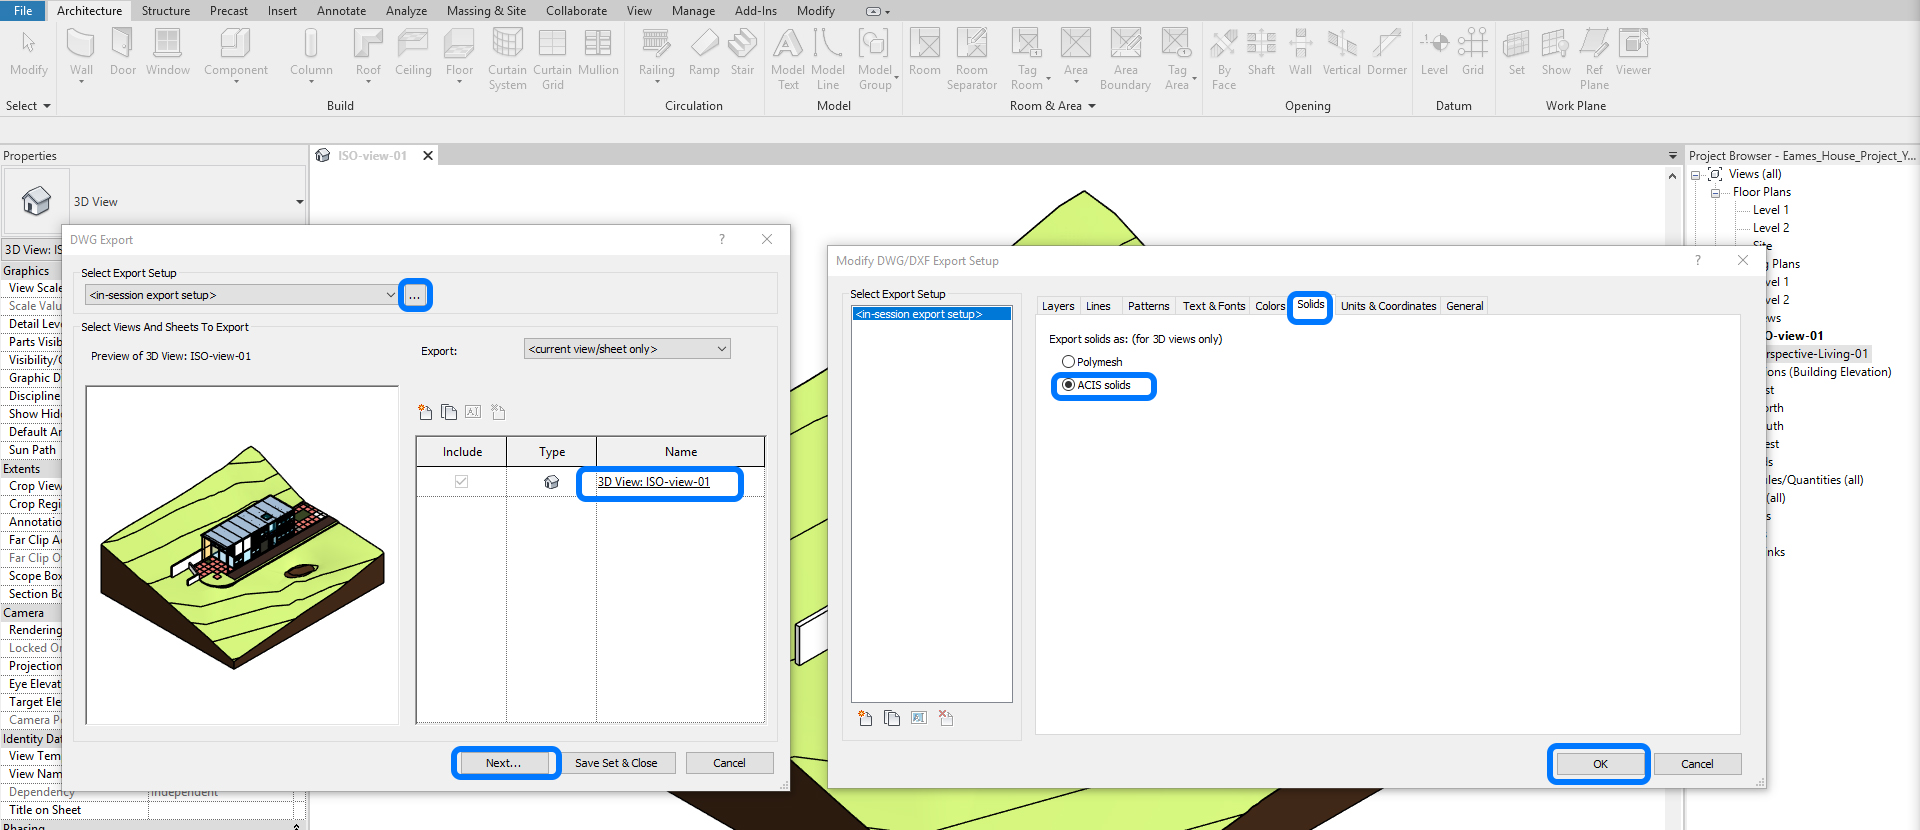Open the in-session export setup dropdown
Image resolution: width=1920 pixels, height=830 pixels.
click(x=241, y=295)
